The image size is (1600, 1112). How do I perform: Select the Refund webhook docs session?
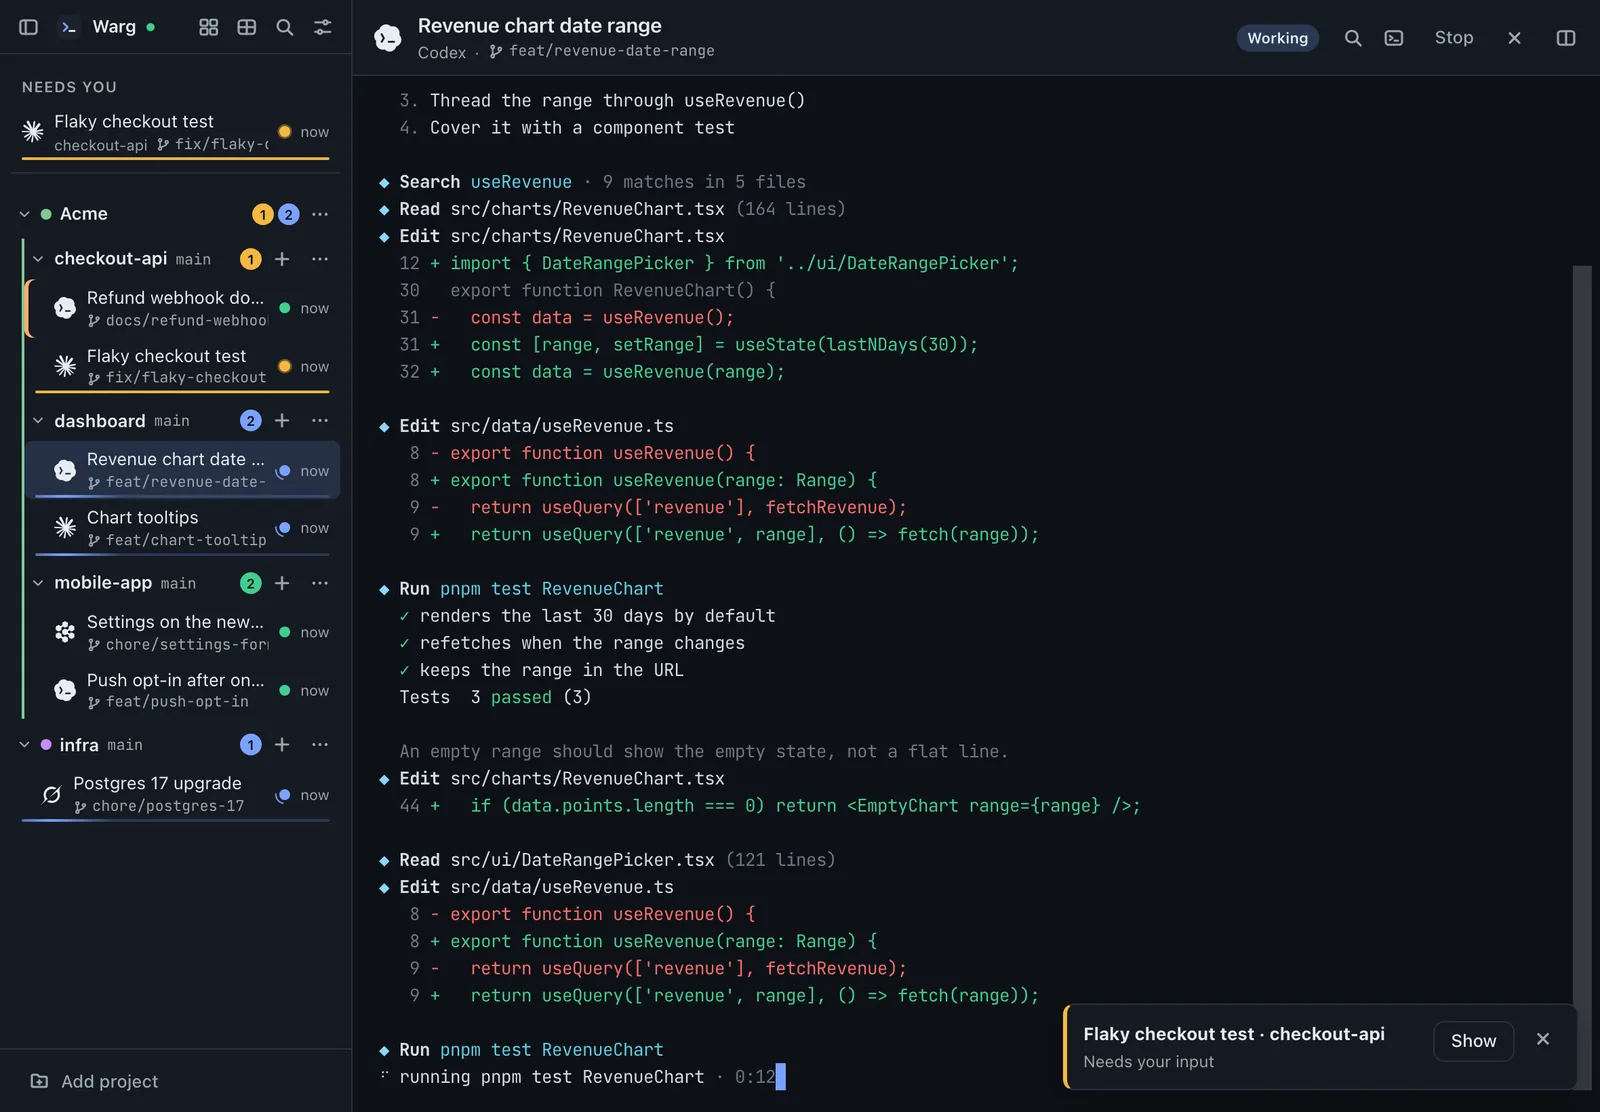183,308
